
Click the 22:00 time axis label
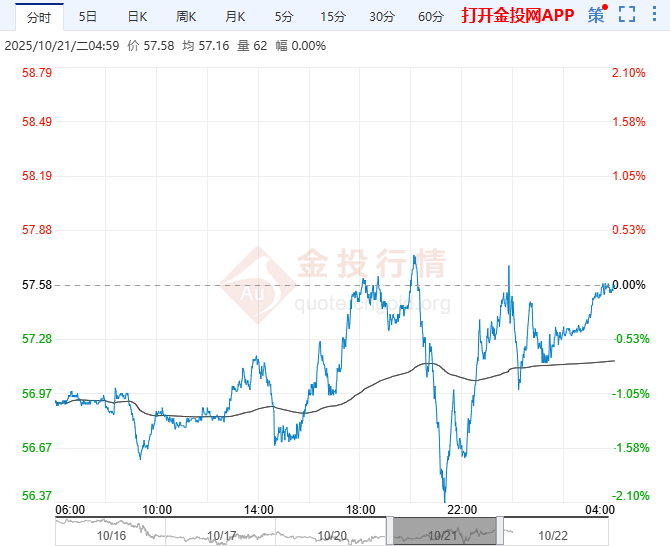tap(462, 510)
